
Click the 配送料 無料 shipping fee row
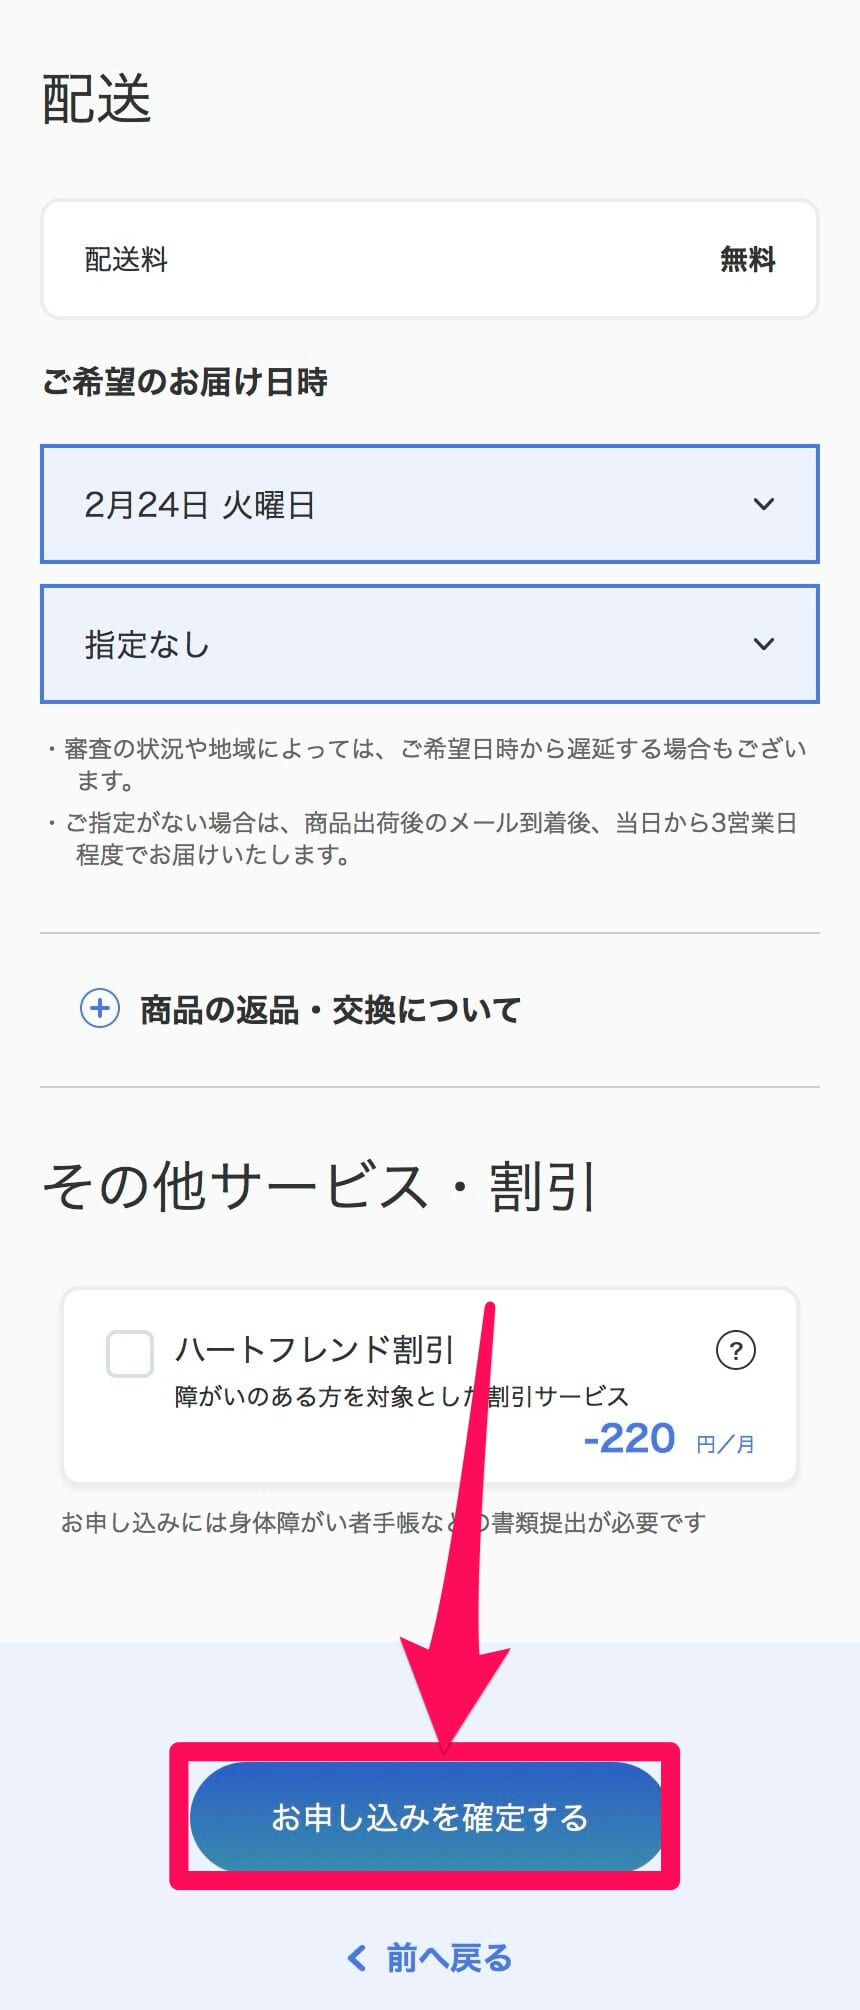tap(430, 259)
